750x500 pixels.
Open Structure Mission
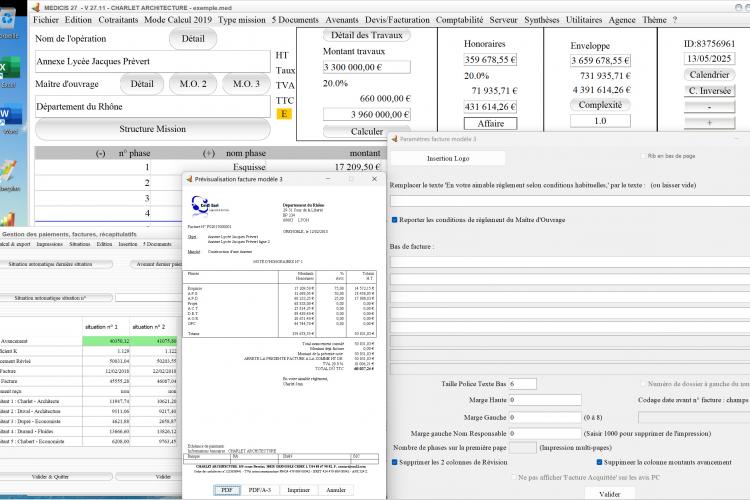pyautogui.click(x=153, y=129)
